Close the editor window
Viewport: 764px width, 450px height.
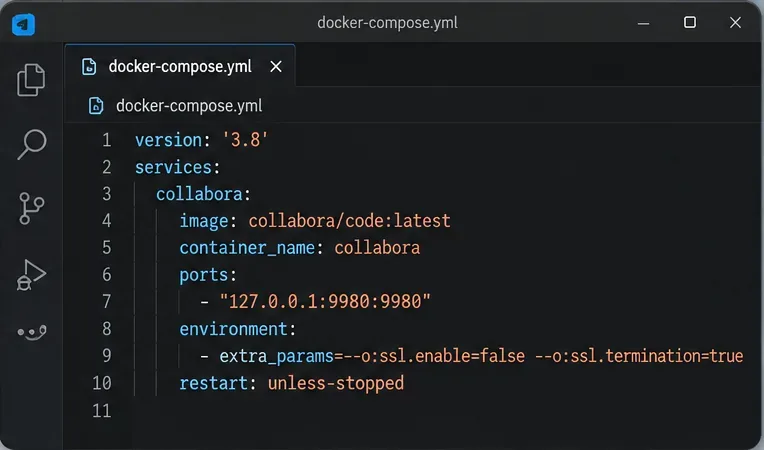pyautogui.click(x=735, y=22)
